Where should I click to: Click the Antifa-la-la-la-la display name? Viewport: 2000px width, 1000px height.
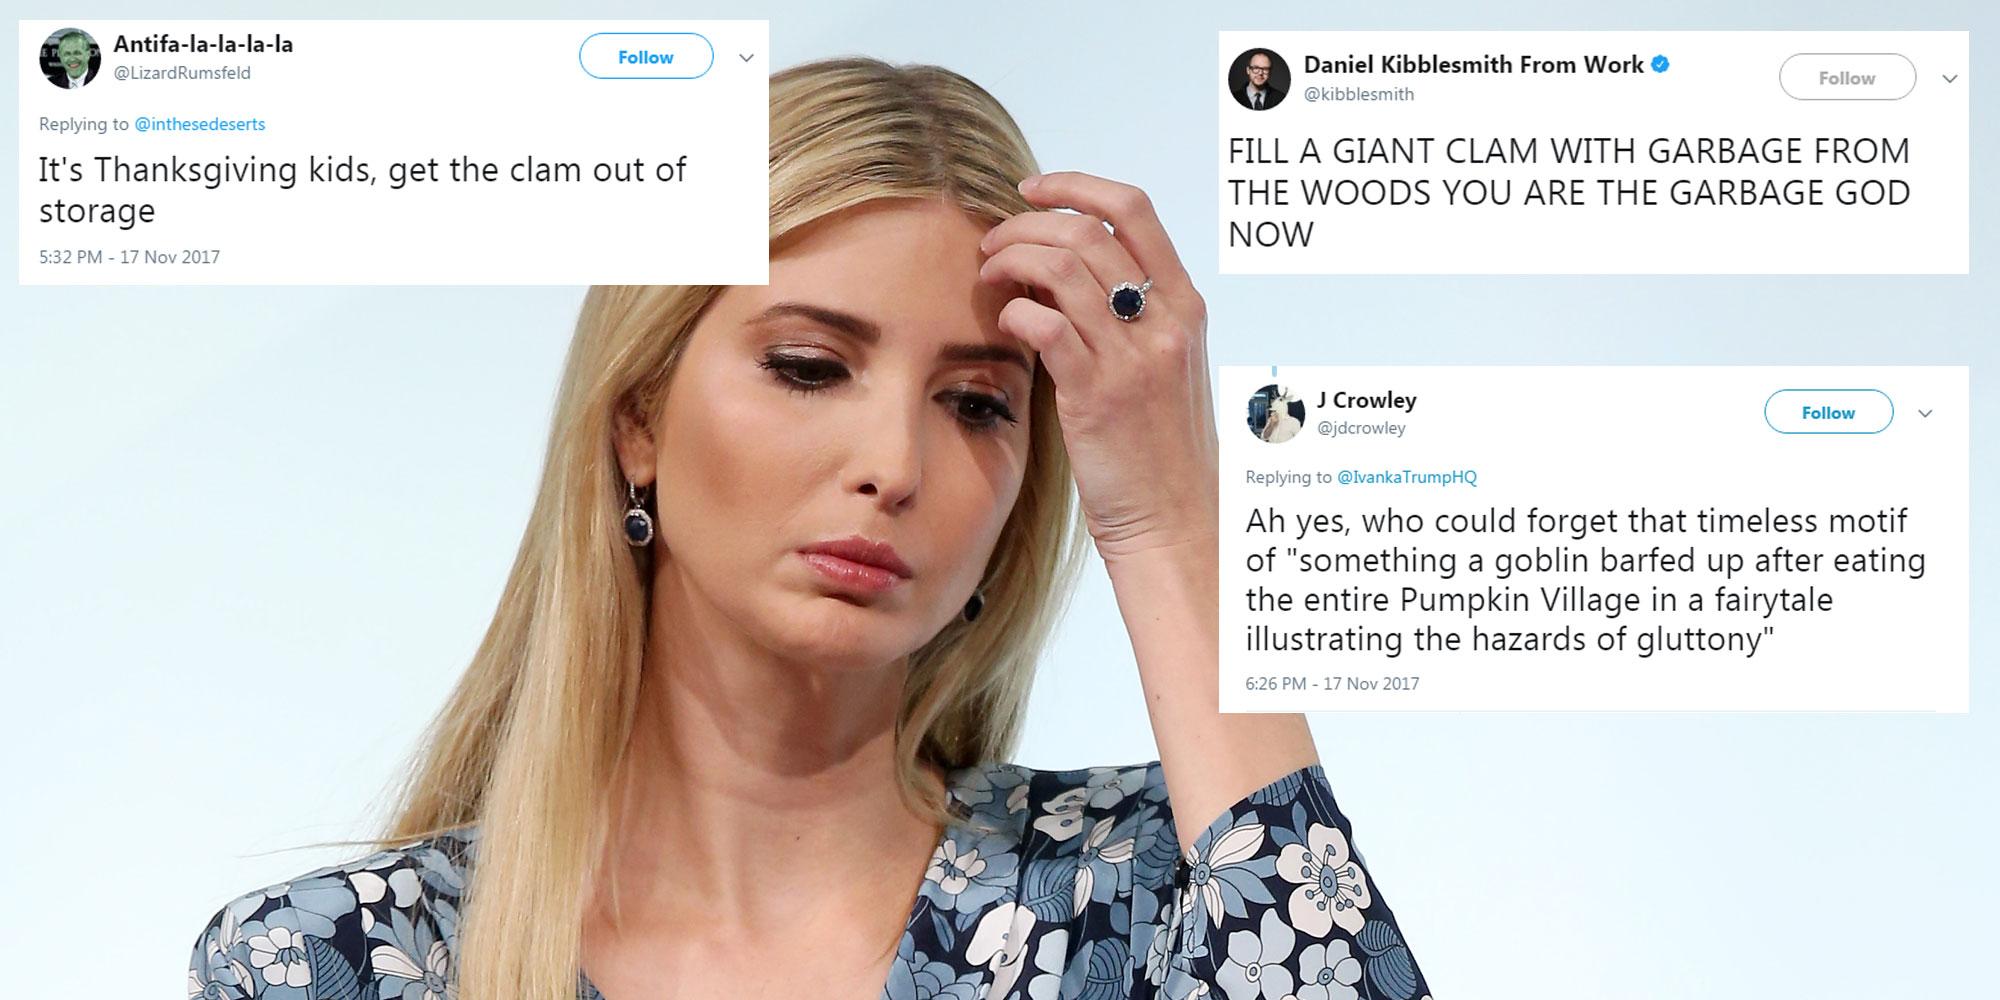203,44
